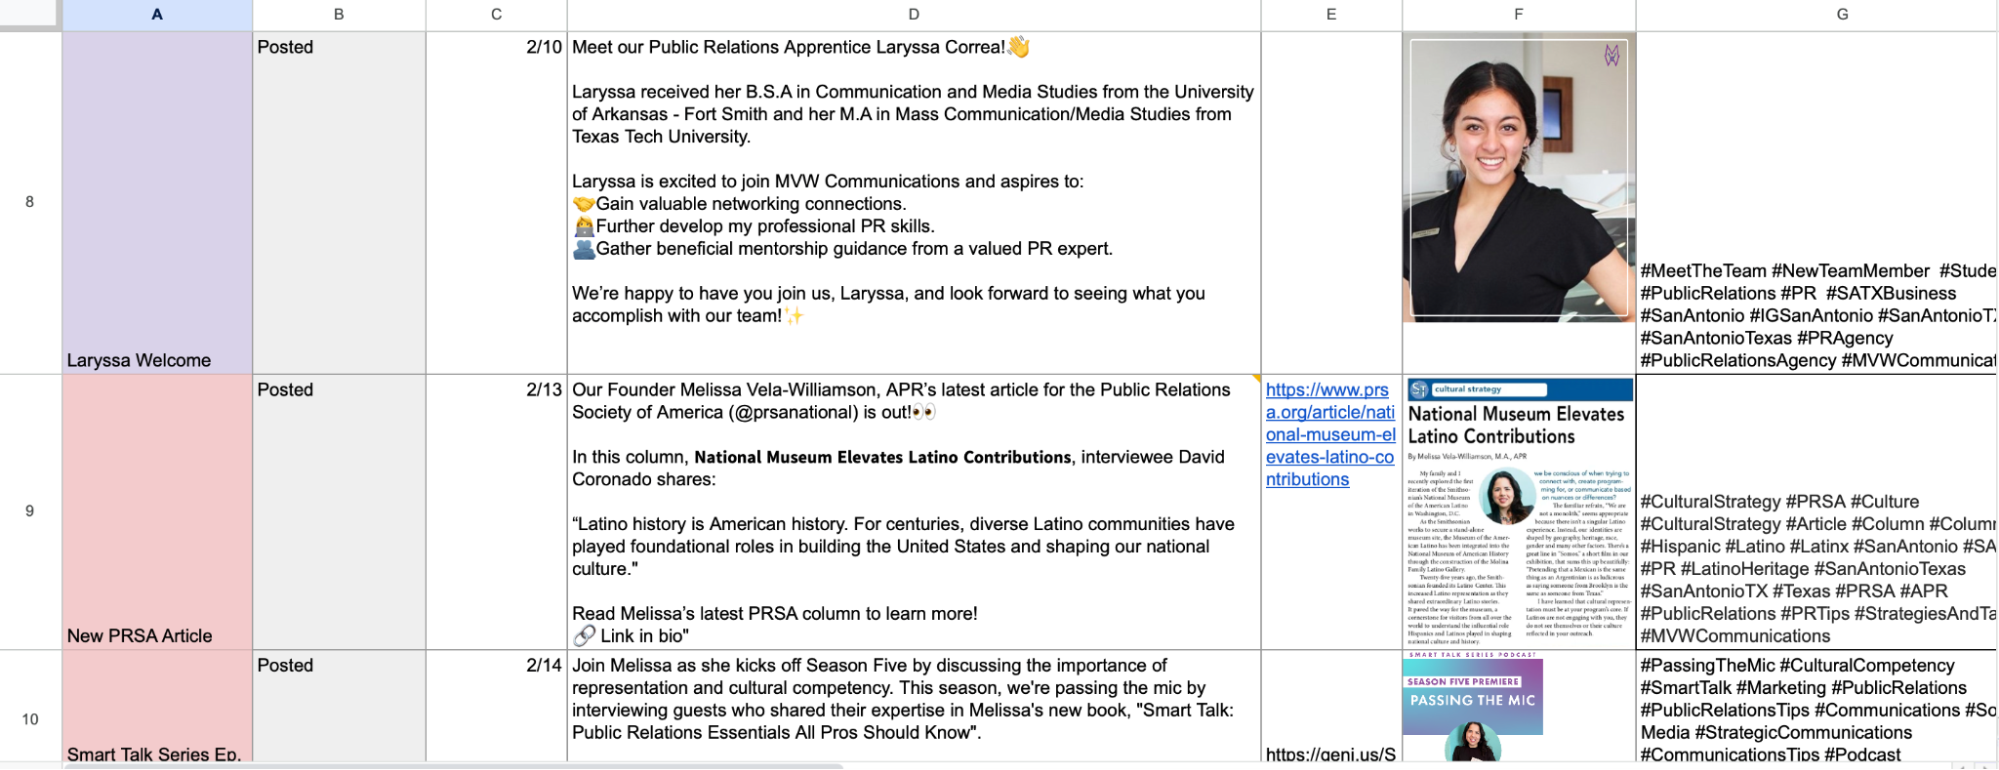Select column D header
1999x770 pixels.
(x=914, y=14)
